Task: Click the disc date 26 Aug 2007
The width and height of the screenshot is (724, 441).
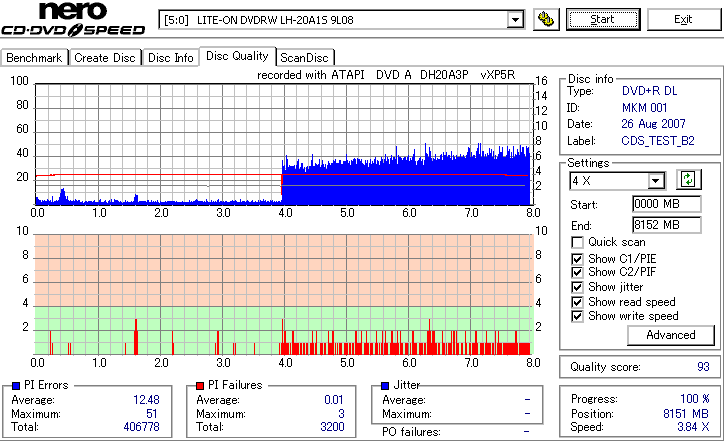Action: click(x=653, y=124)
